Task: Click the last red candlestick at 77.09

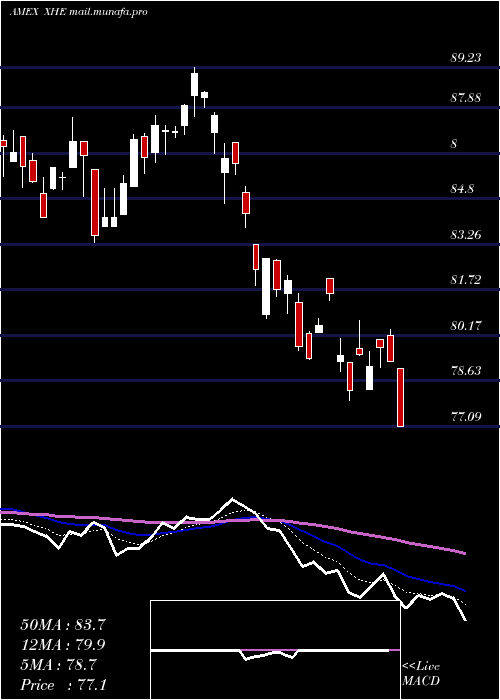Action: (400, 397)
